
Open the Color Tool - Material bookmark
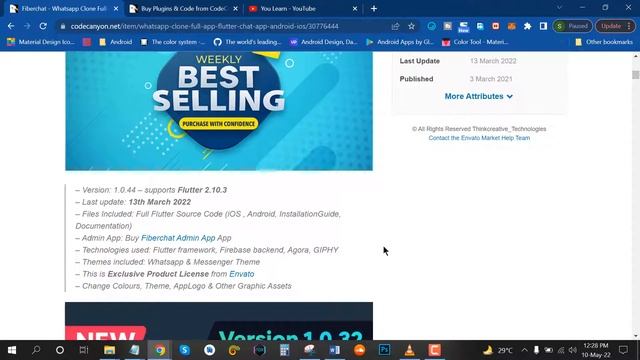[x=475, y=42]
